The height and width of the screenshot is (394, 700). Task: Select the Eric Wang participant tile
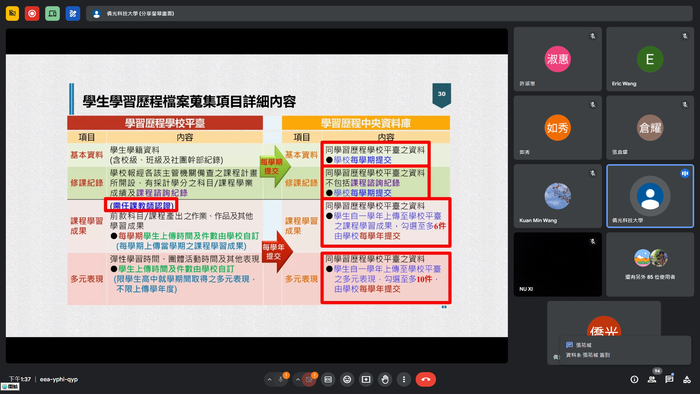tap(650, 59)
